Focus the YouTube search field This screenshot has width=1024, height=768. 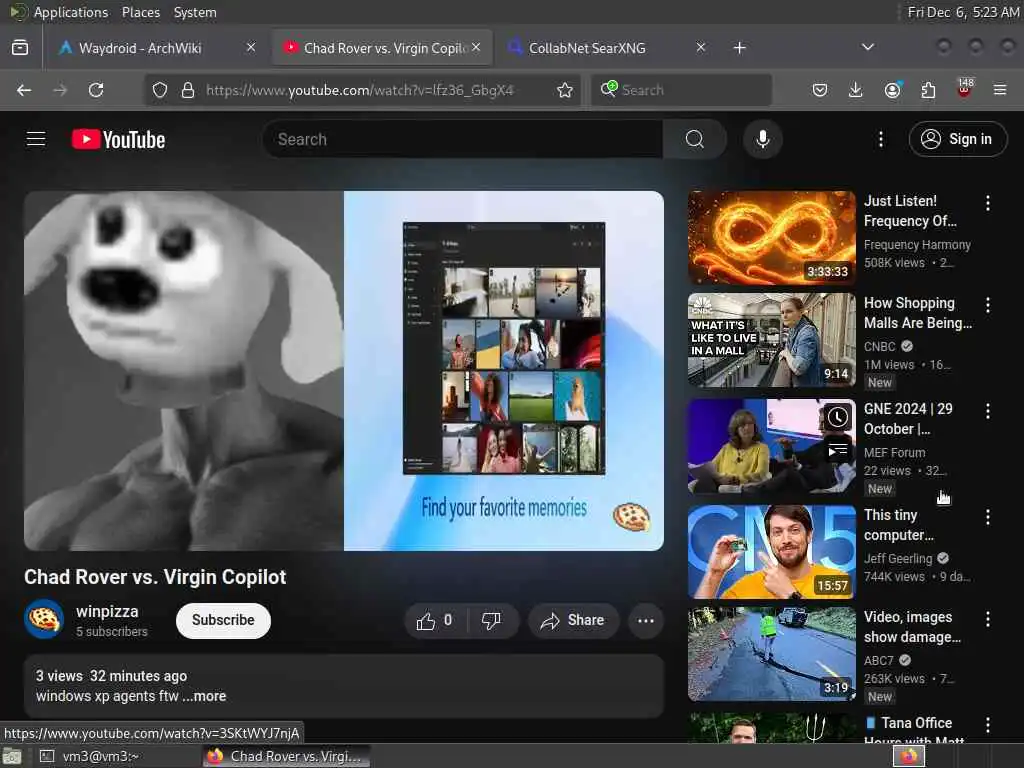click(464, 139)
